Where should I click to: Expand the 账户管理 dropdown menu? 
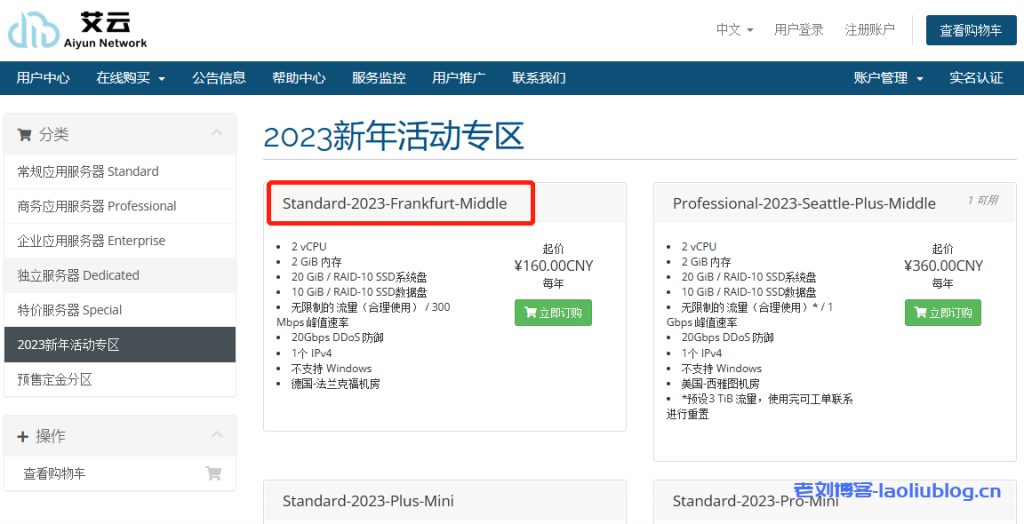[888, 78]
